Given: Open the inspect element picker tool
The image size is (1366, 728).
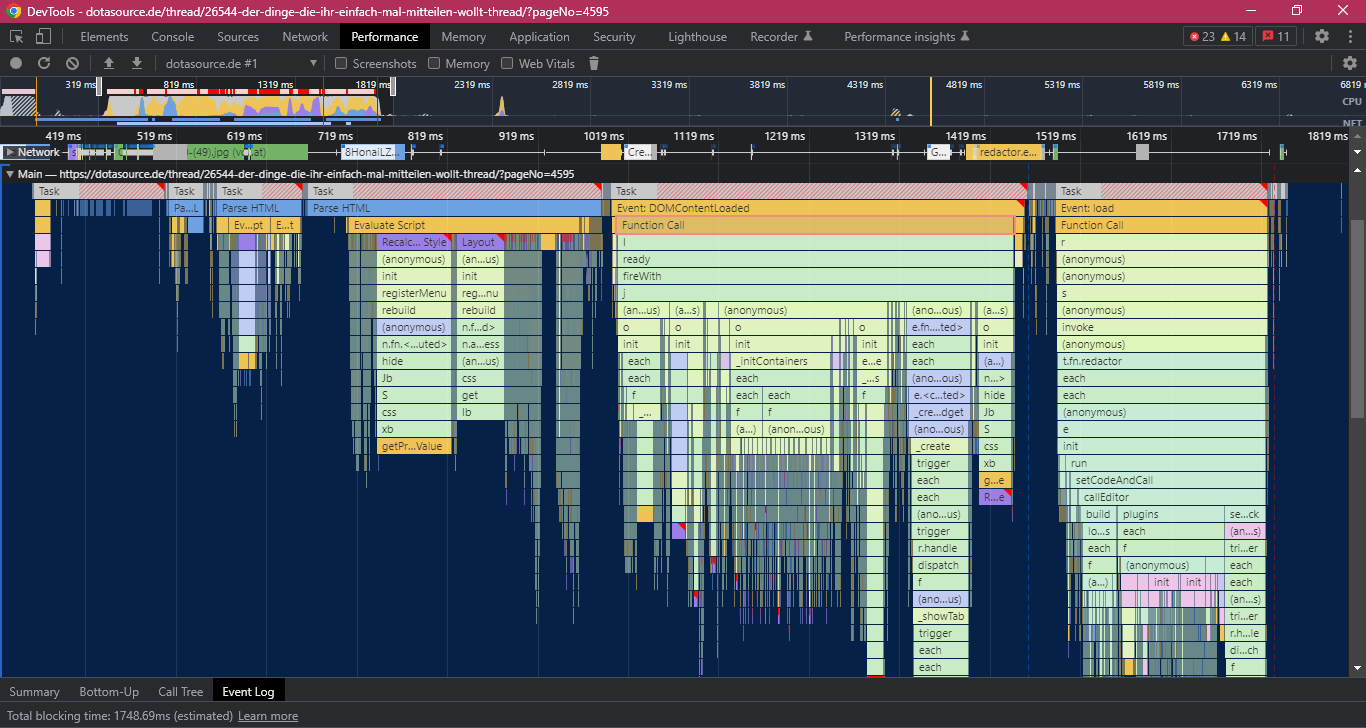Looking at the screenshot, I should (17, 37).
